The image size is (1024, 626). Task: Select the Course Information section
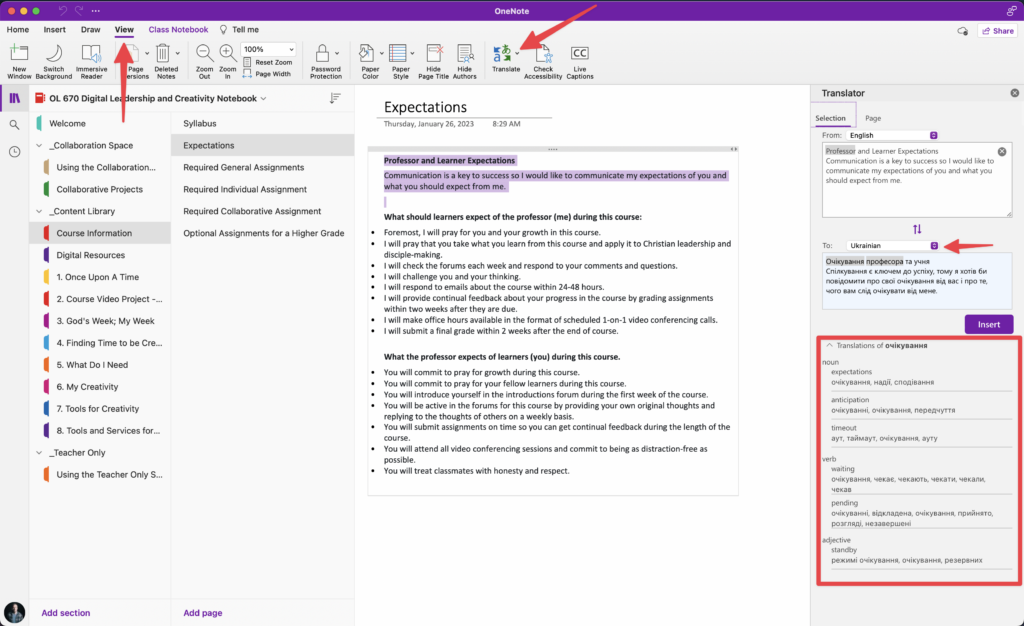(100, 233)
